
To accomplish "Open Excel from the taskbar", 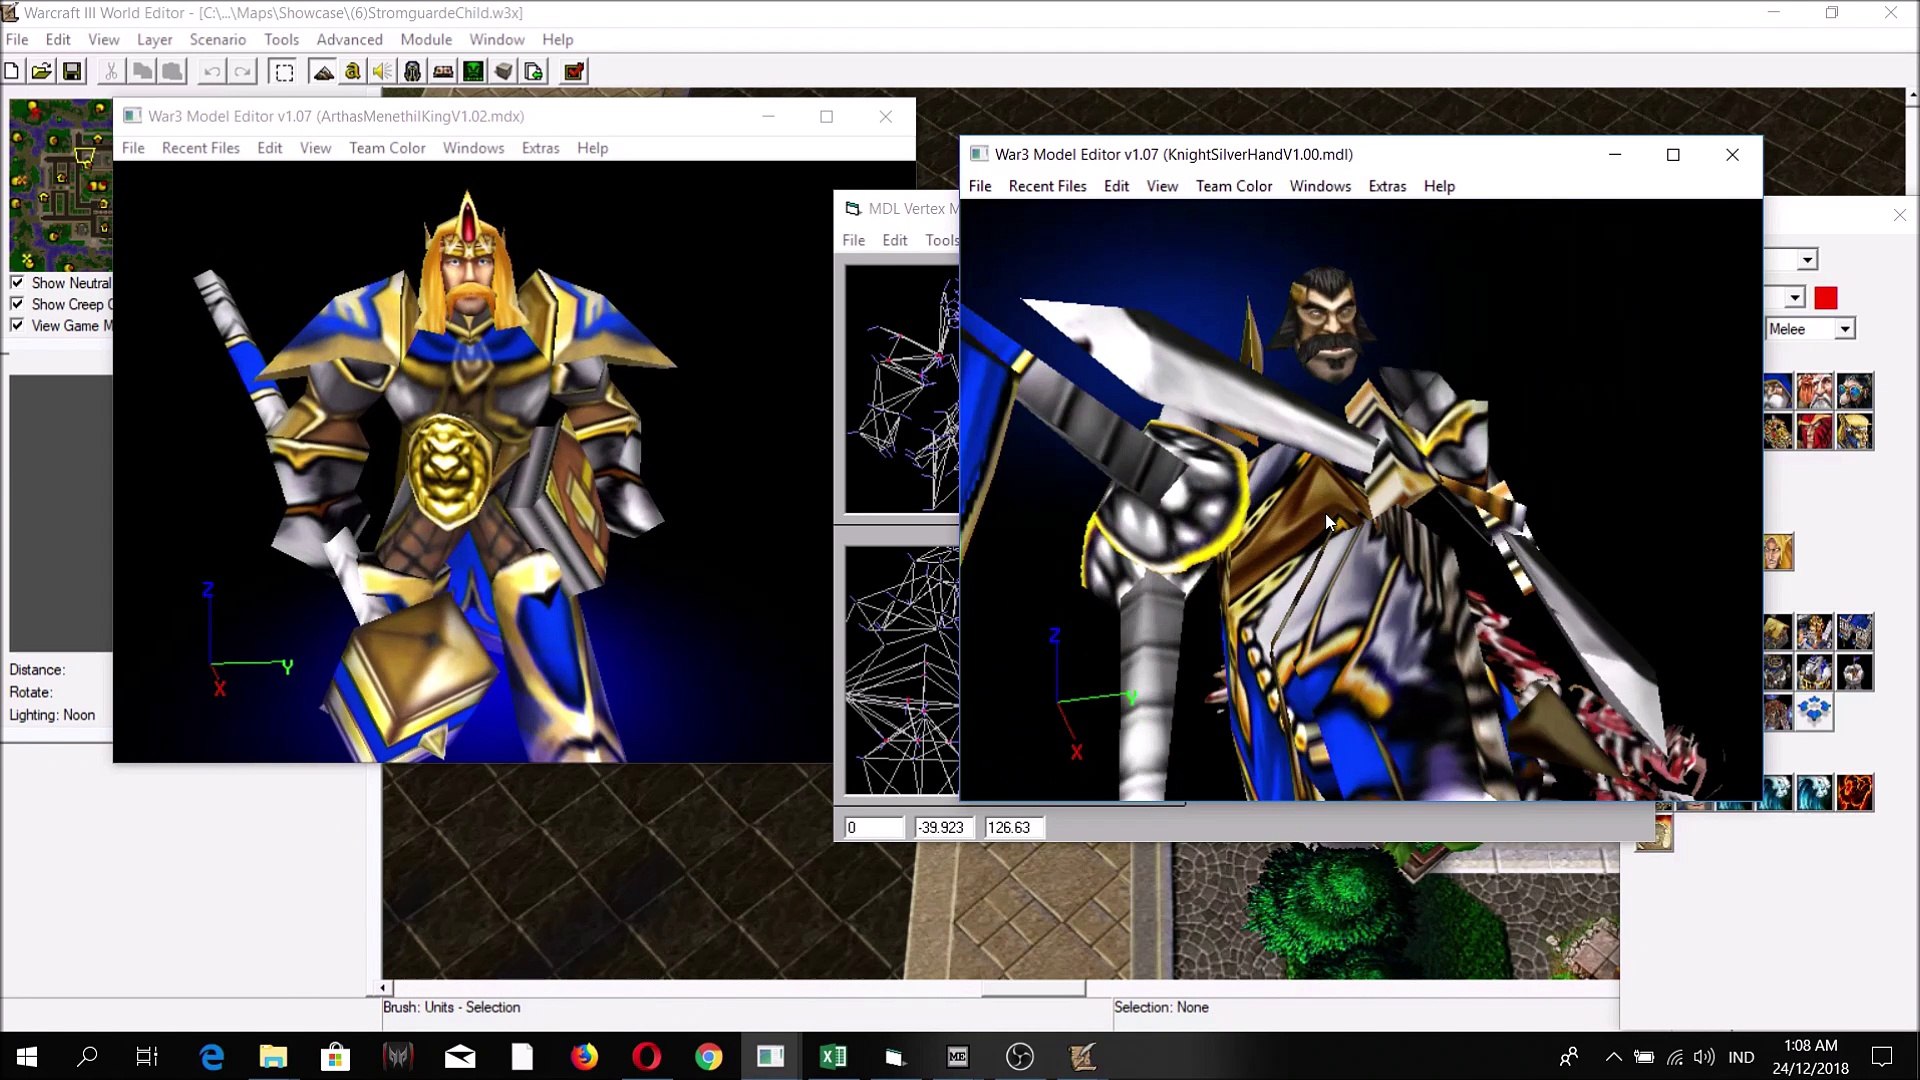I will (x=832, y=1057).
